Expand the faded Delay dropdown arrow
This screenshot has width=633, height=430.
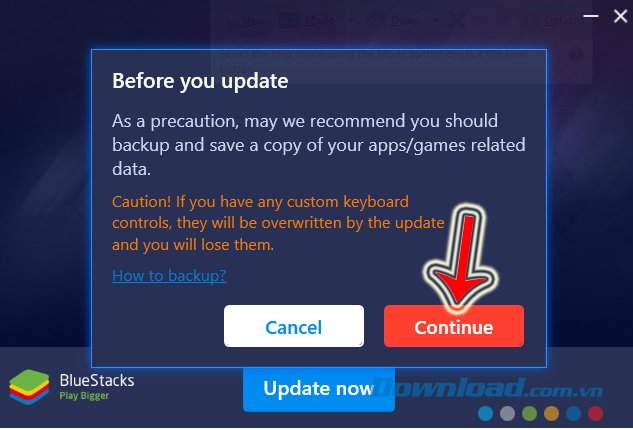[435, 20]
